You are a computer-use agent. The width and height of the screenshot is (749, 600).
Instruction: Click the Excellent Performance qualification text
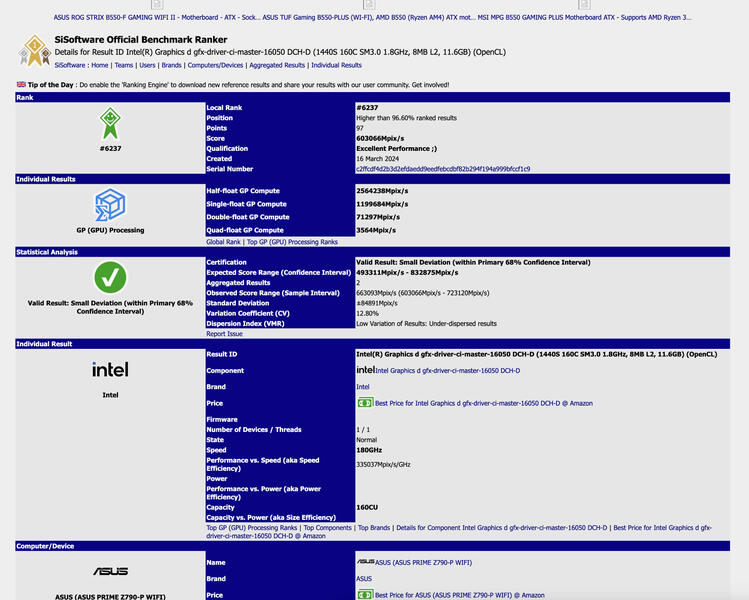396,148
